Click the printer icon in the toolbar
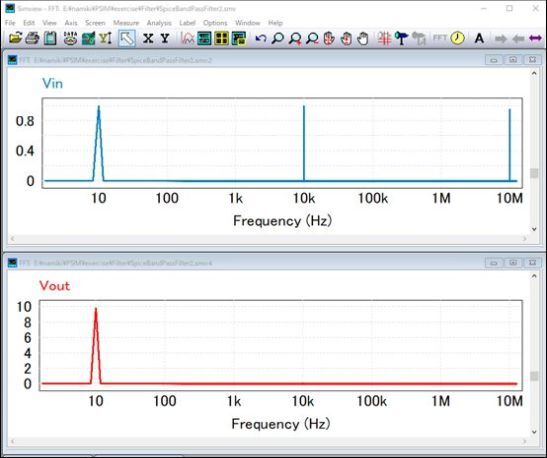Screen dimensions: 547x458 (32, 38)
